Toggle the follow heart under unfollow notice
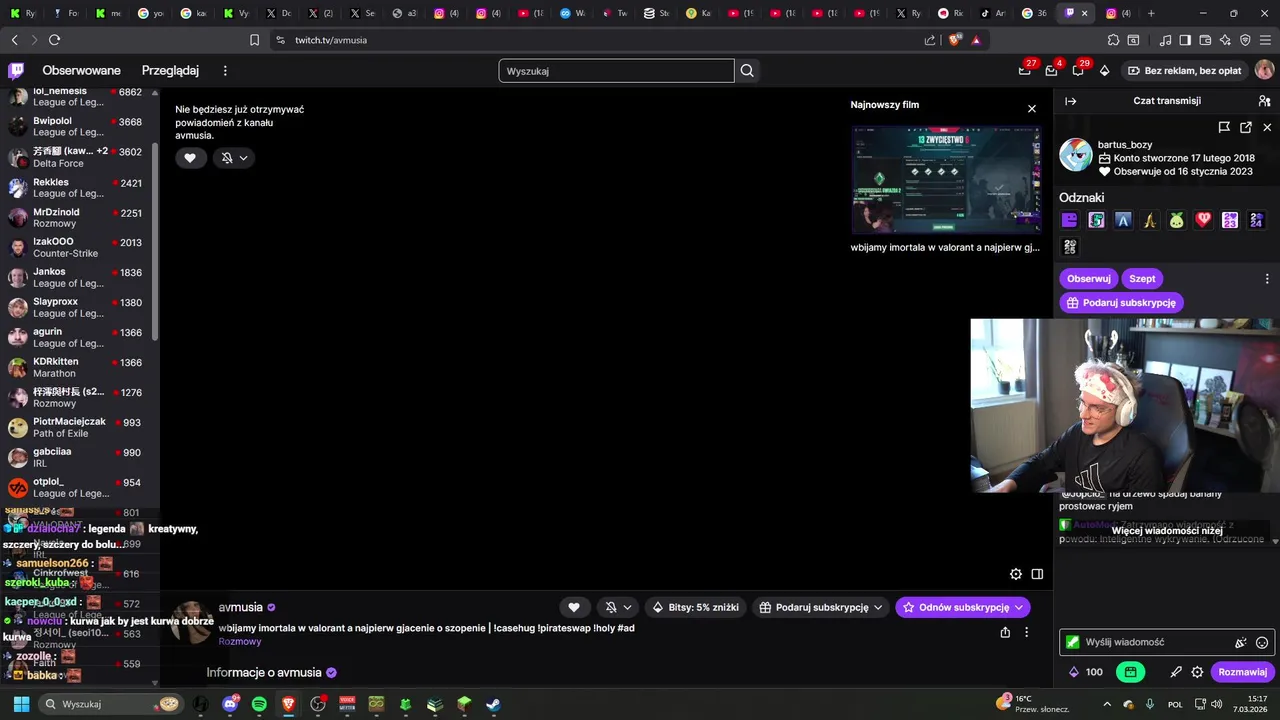The height and width of the screenshot is (720, 1280). point(190,158)
